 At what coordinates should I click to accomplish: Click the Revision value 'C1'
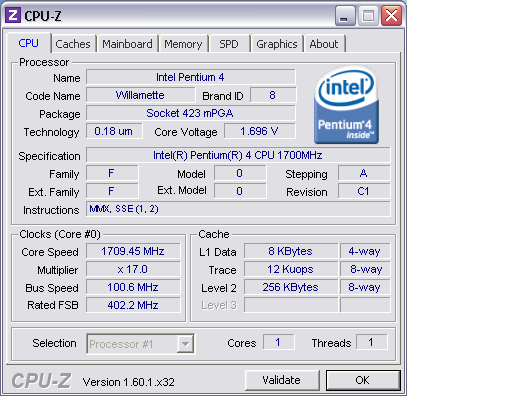364,191
